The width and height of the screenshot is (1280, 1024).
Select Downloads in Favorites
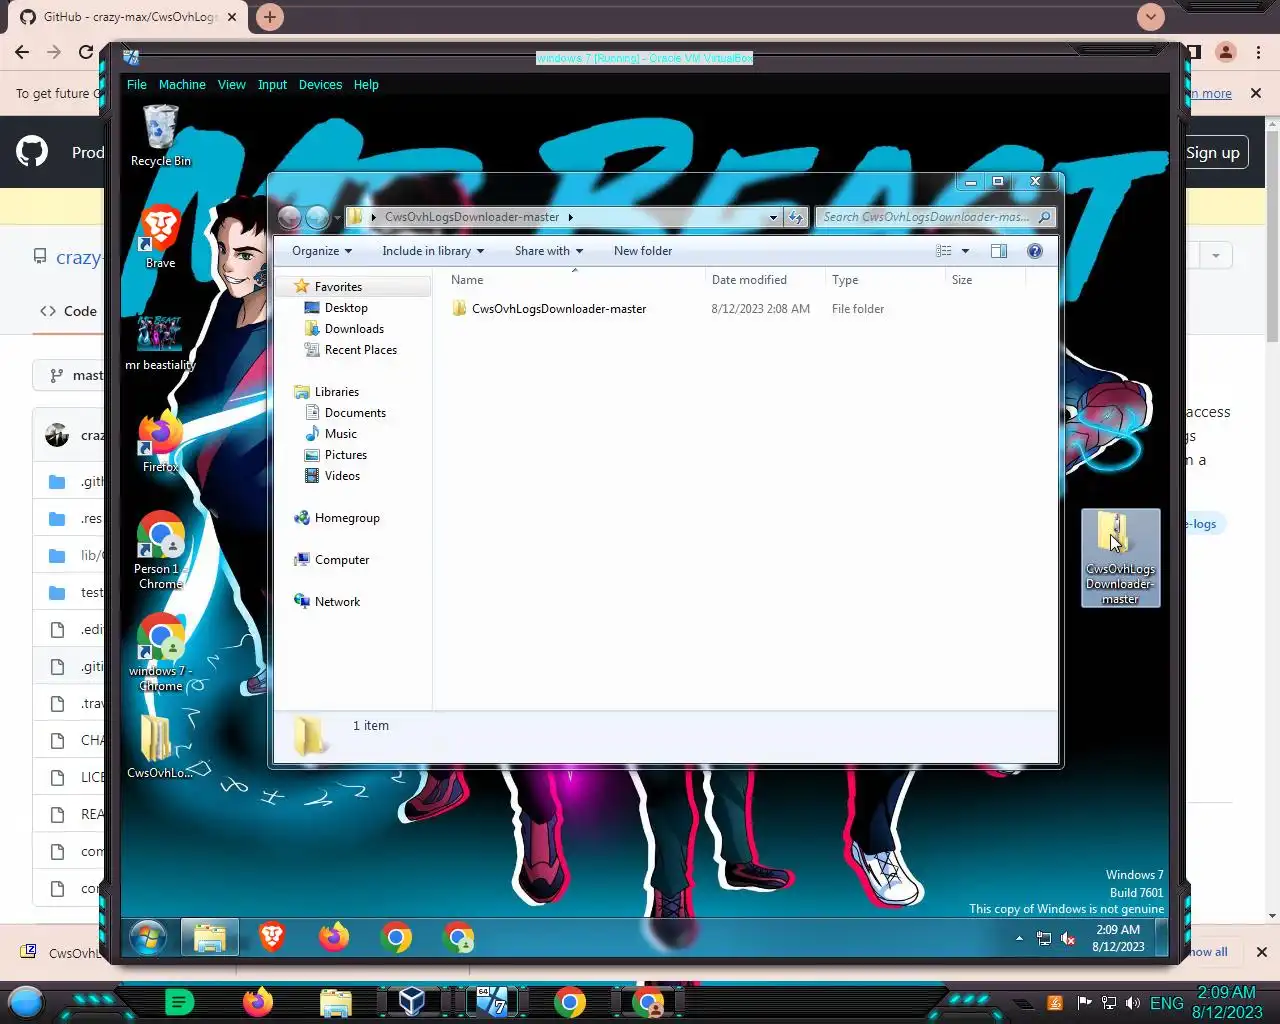[x=354, y=329]
